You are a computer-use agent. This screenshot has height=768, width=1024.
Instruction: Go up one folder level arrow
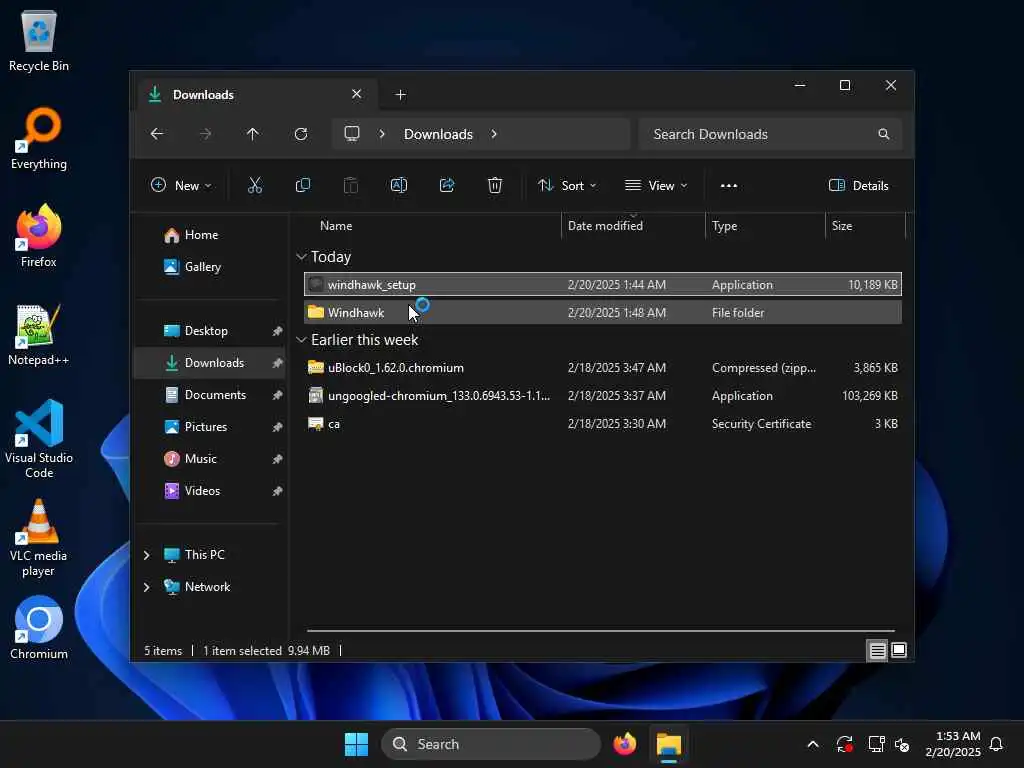(x=253, y=134)
